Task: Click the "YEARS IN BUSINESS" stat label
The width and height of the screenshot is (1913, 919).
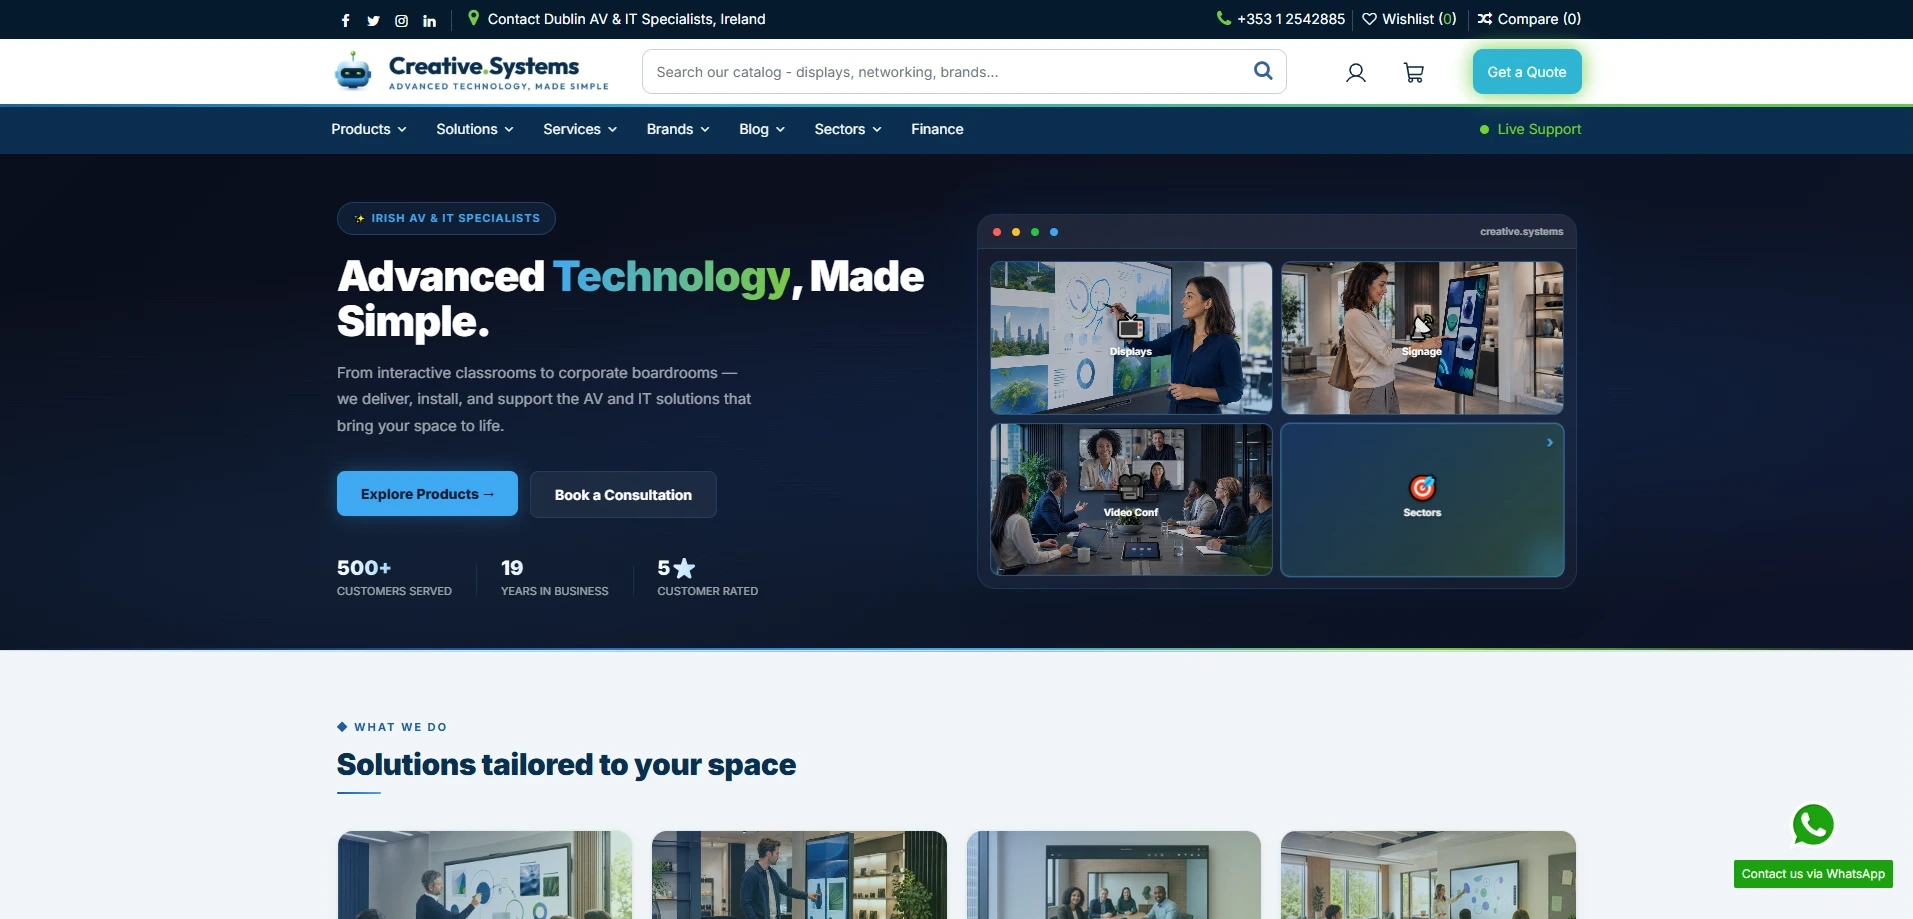Action: click(x=555, y=591)
